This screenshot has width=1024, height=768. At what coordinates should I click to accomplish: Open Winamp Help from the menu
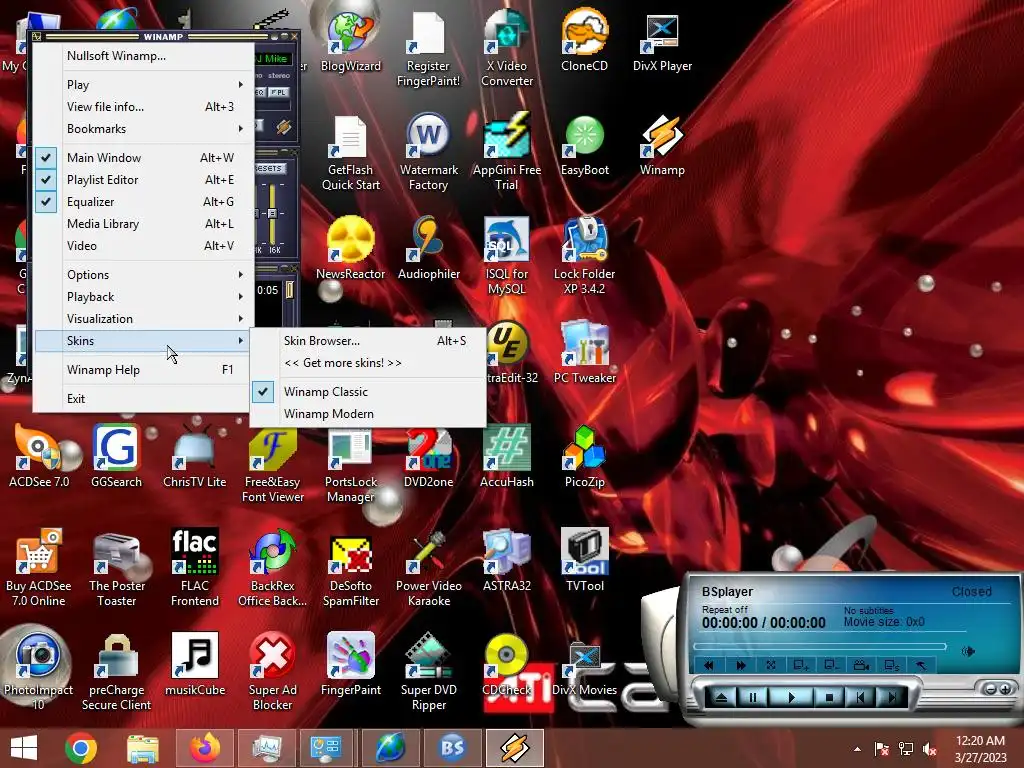141,370
